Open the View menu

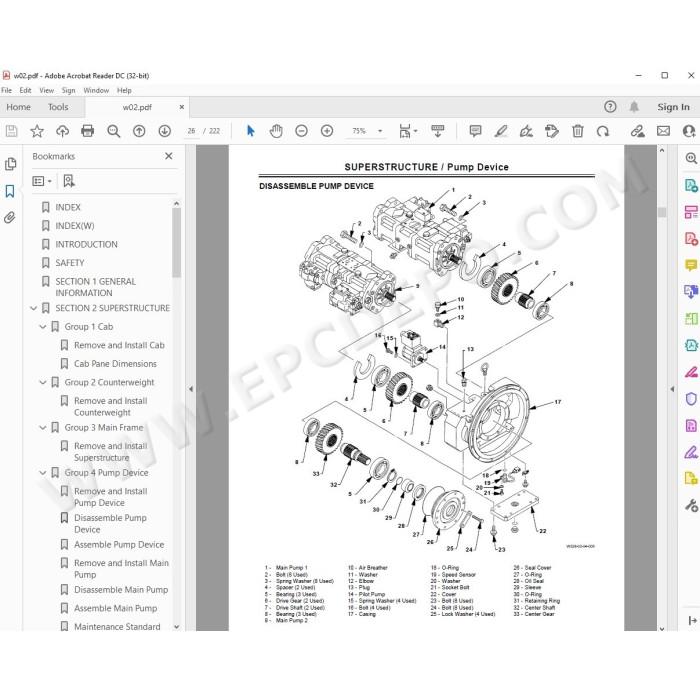point(46,90)
